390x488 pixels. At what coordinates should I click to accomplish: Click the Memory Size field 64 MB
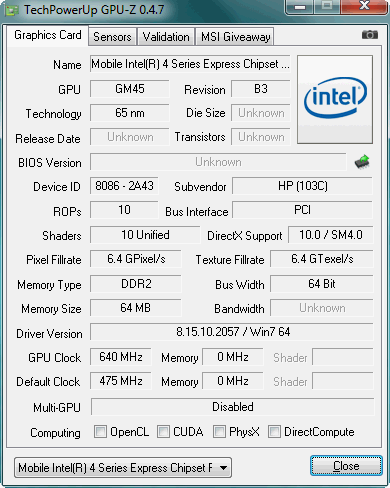point(136,308)
